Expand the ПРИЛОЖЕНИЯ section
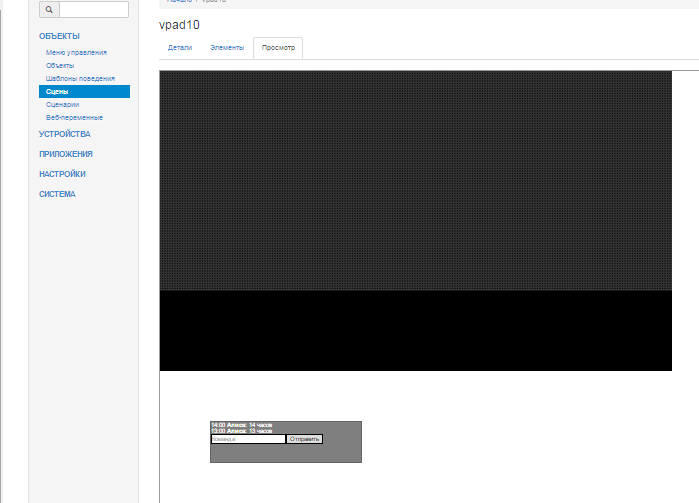699x503 pixels. tap(66, 154)
